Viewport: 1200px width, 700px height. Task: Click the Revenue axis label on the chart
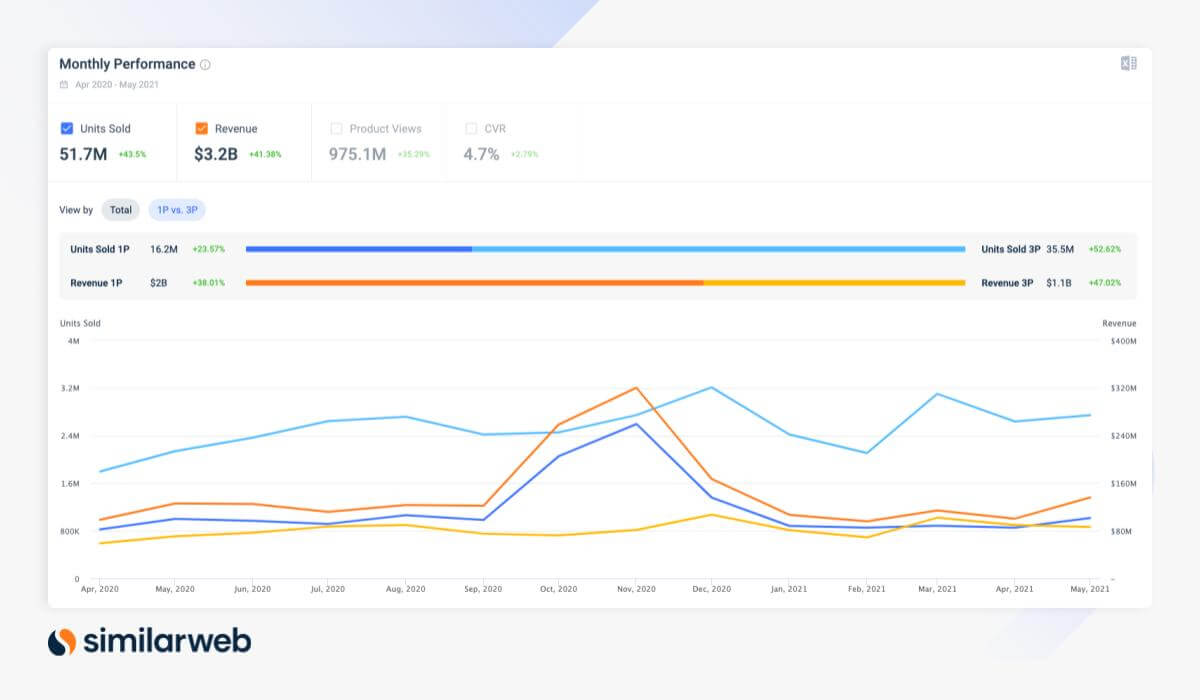(1119, 322)
